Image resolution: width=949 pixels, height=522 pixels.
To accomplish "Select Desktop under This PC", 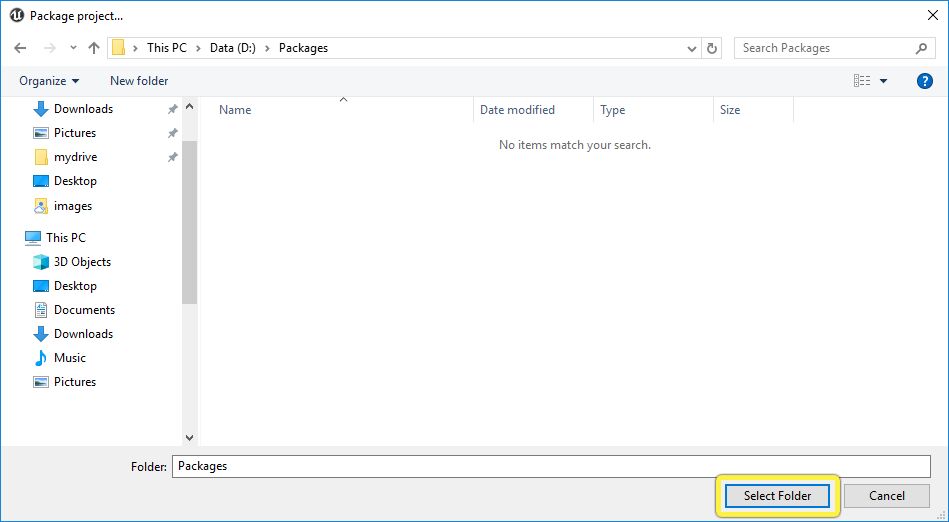I will (75, 286).
